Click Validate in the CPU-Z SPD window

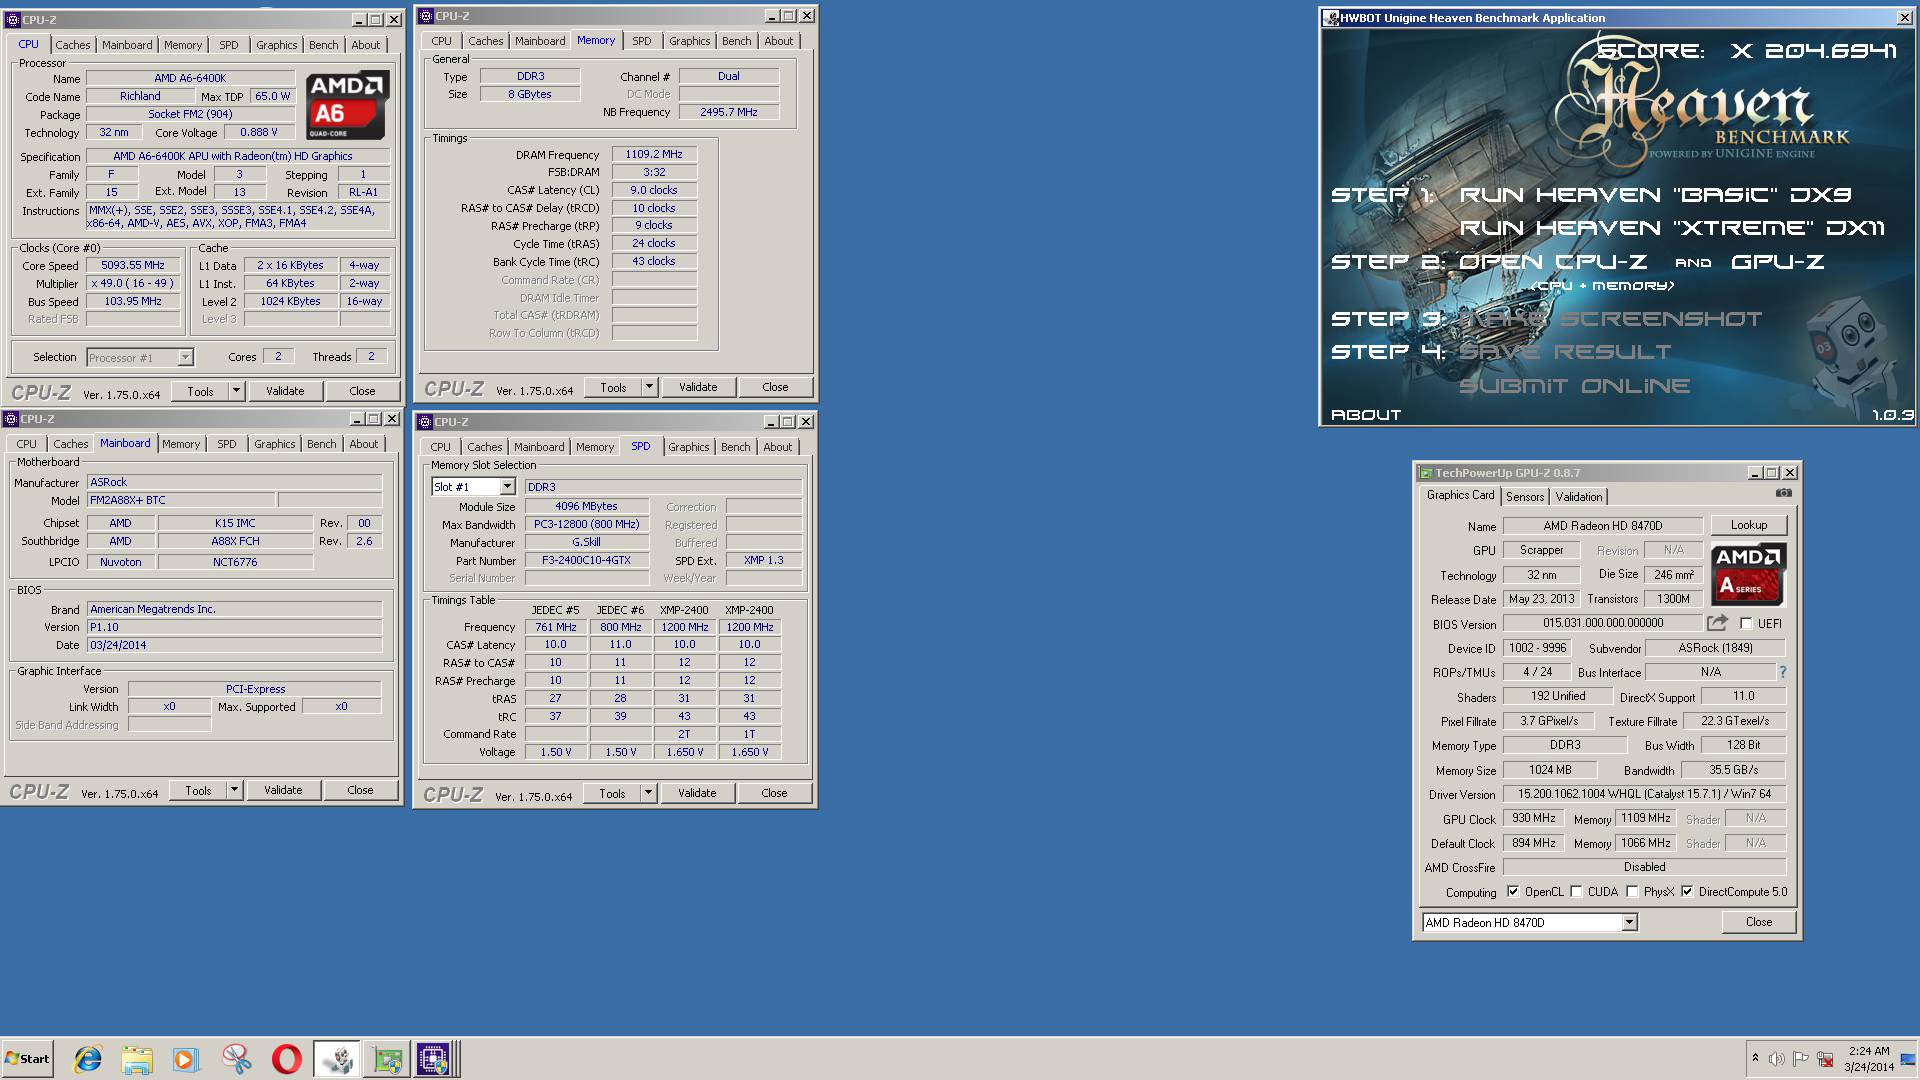click(697, 793)
